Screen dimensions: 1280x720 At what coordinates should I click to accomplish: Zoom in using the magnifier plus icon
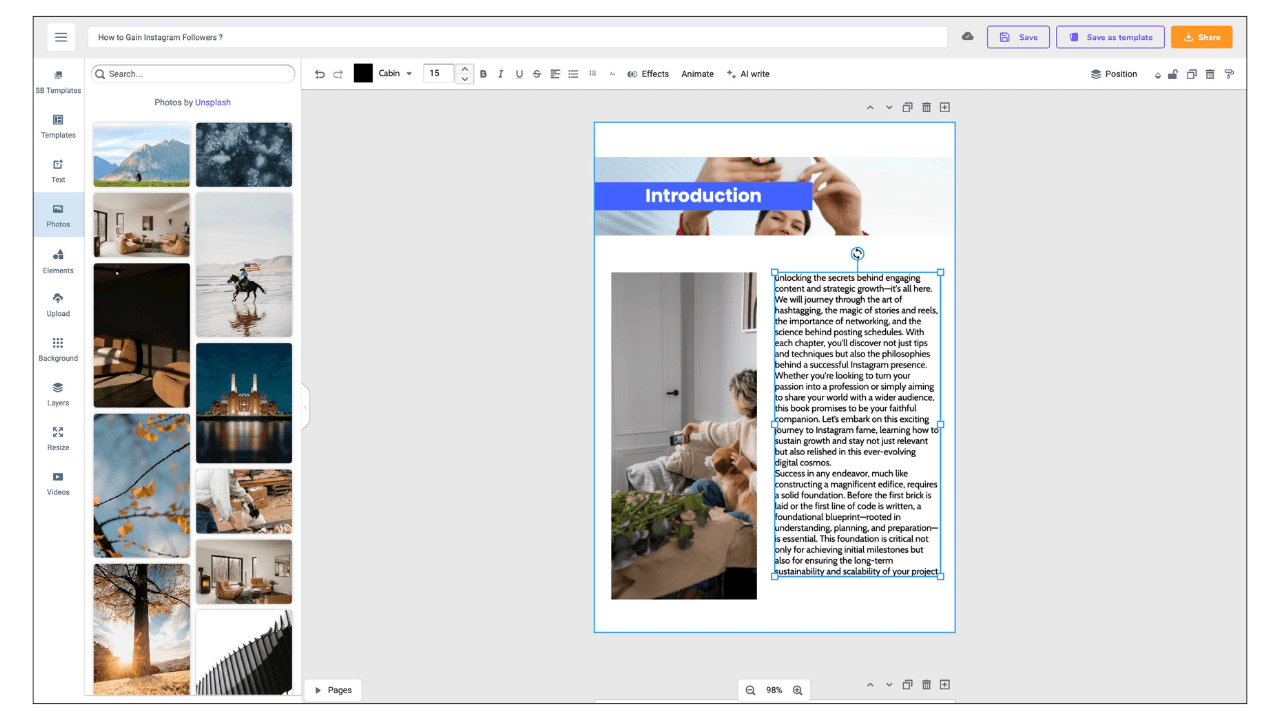(x=797, y=690)
